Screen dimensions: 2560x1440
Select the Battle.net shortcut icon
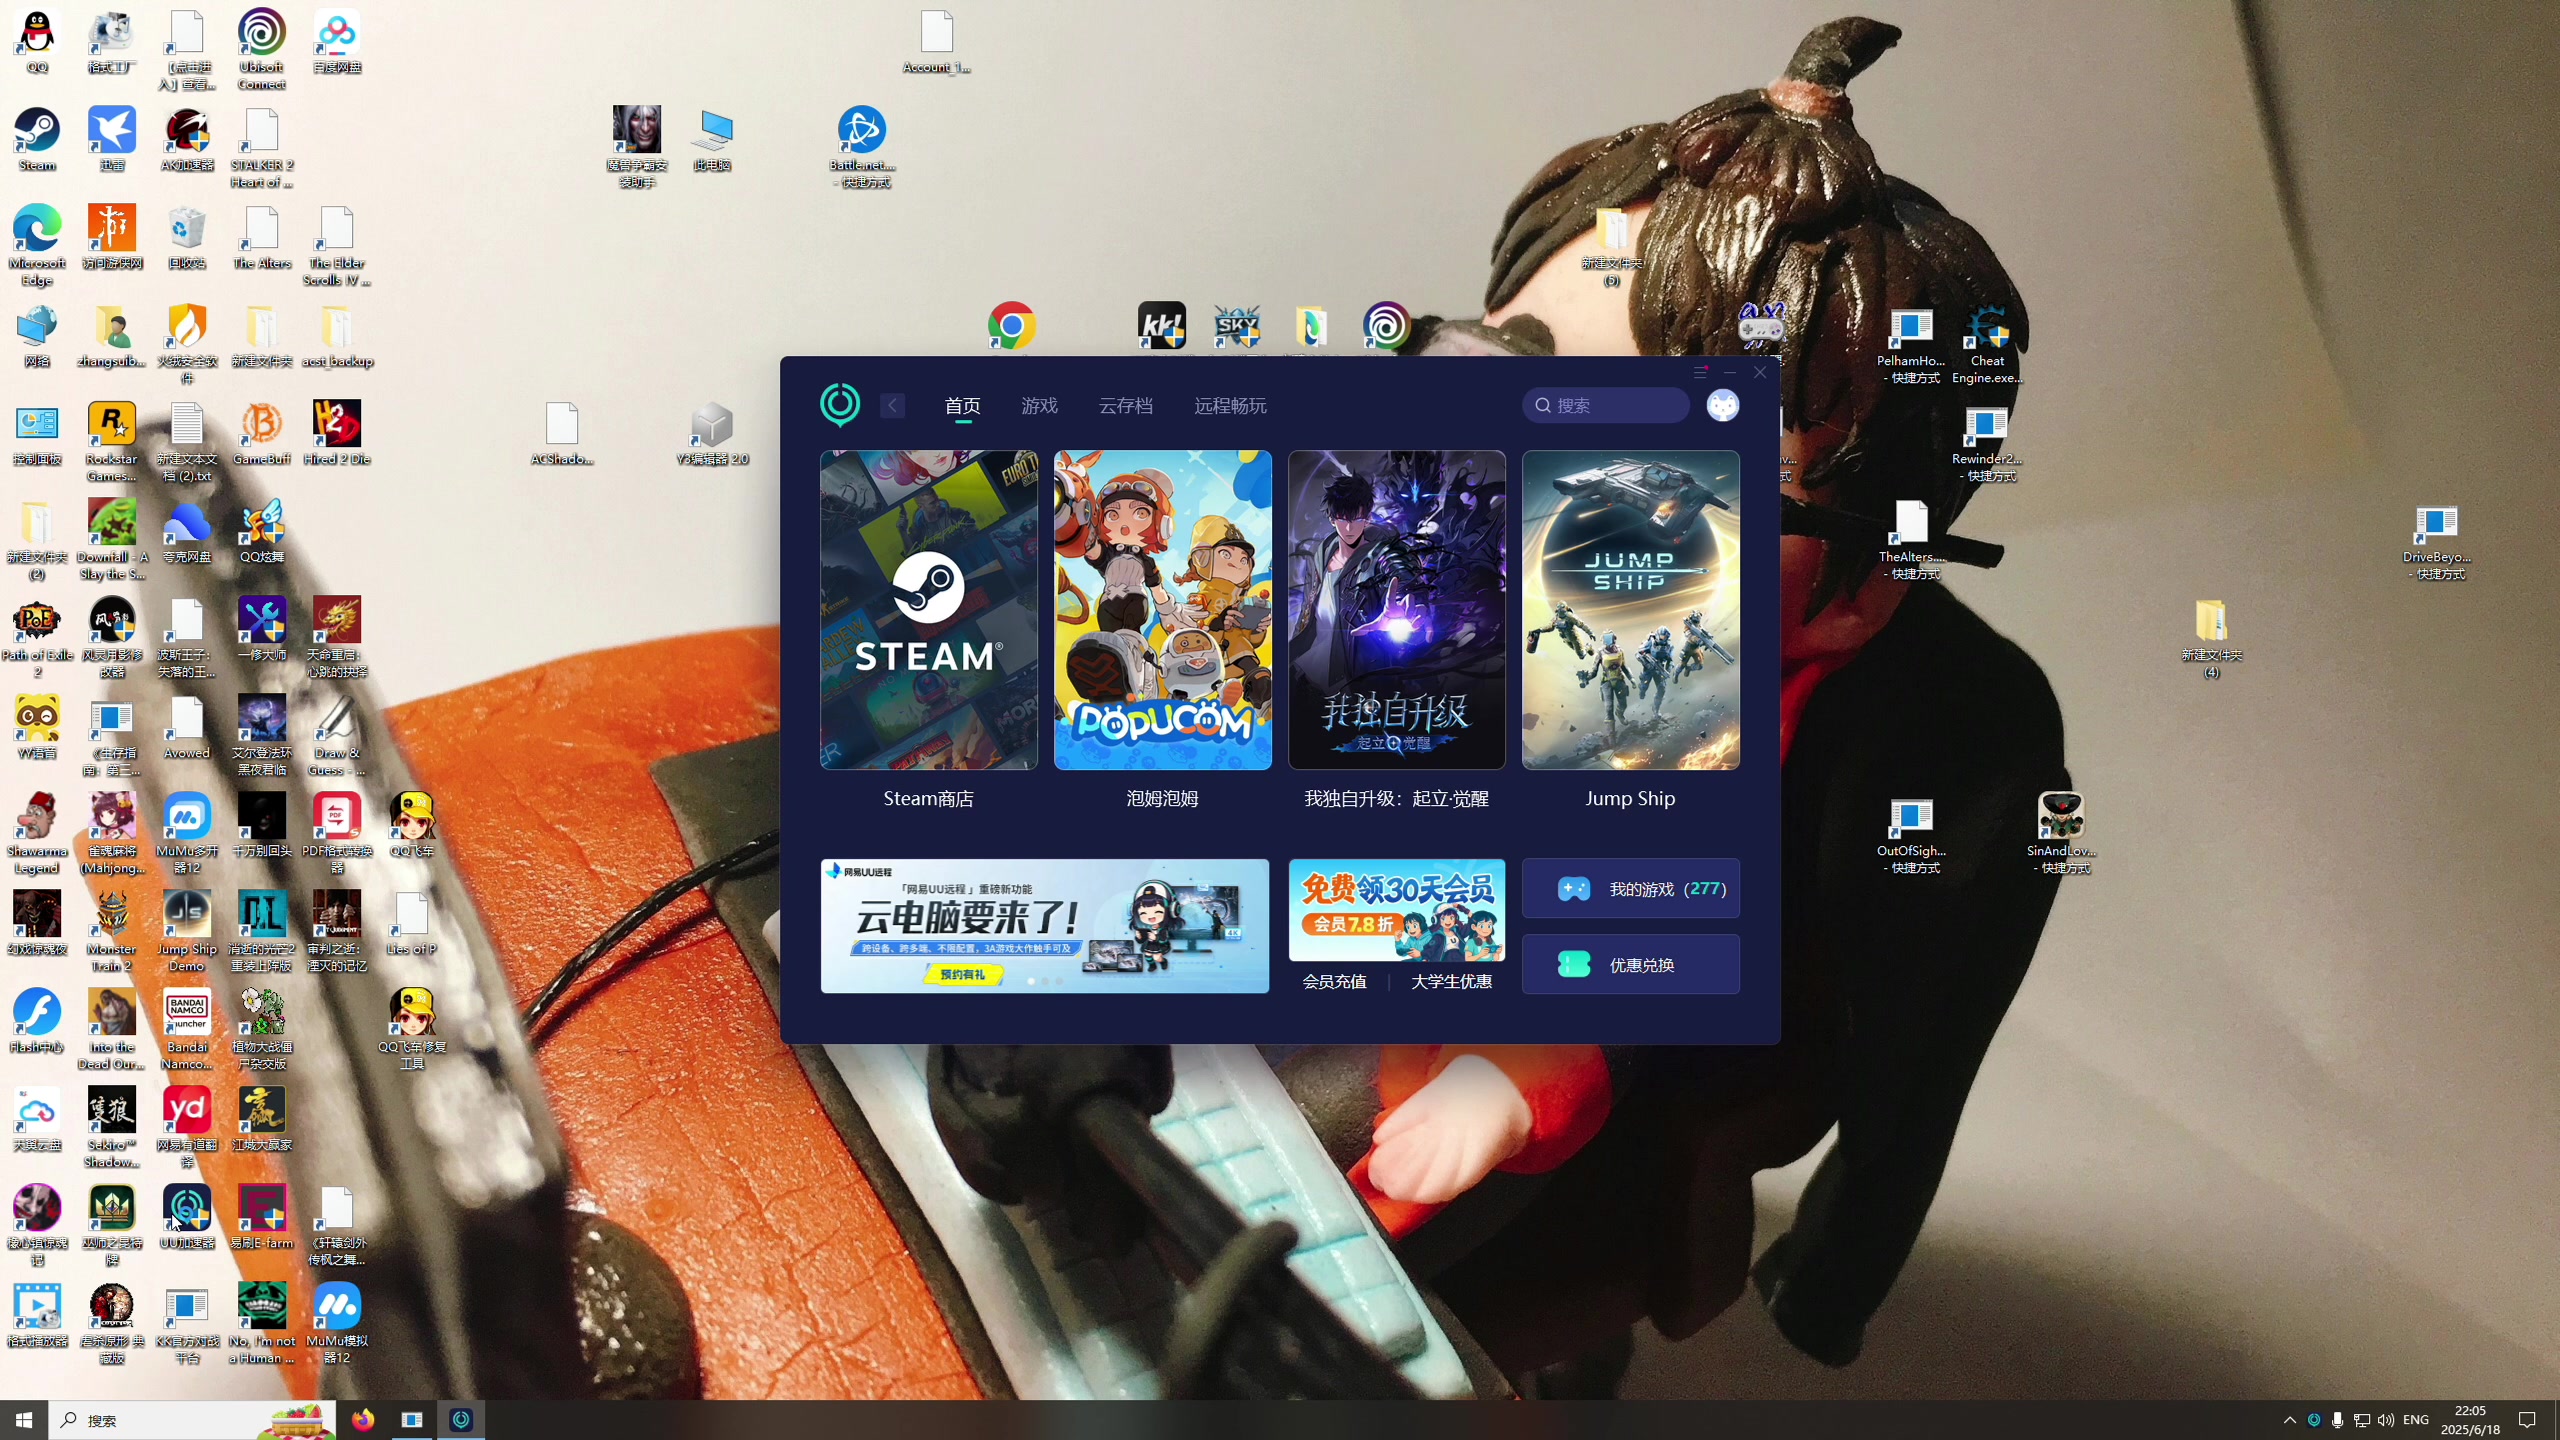(861, 146)
